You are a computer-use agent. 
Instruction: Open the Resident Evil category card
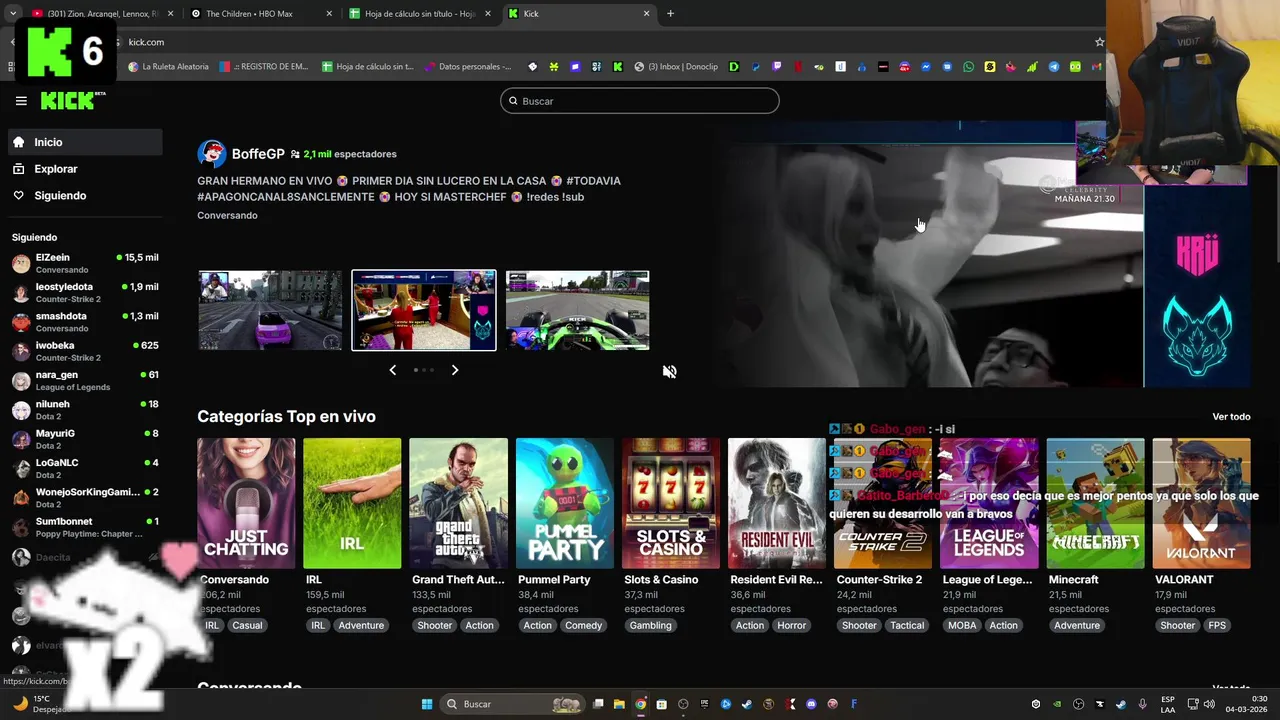tap(777, 503)
